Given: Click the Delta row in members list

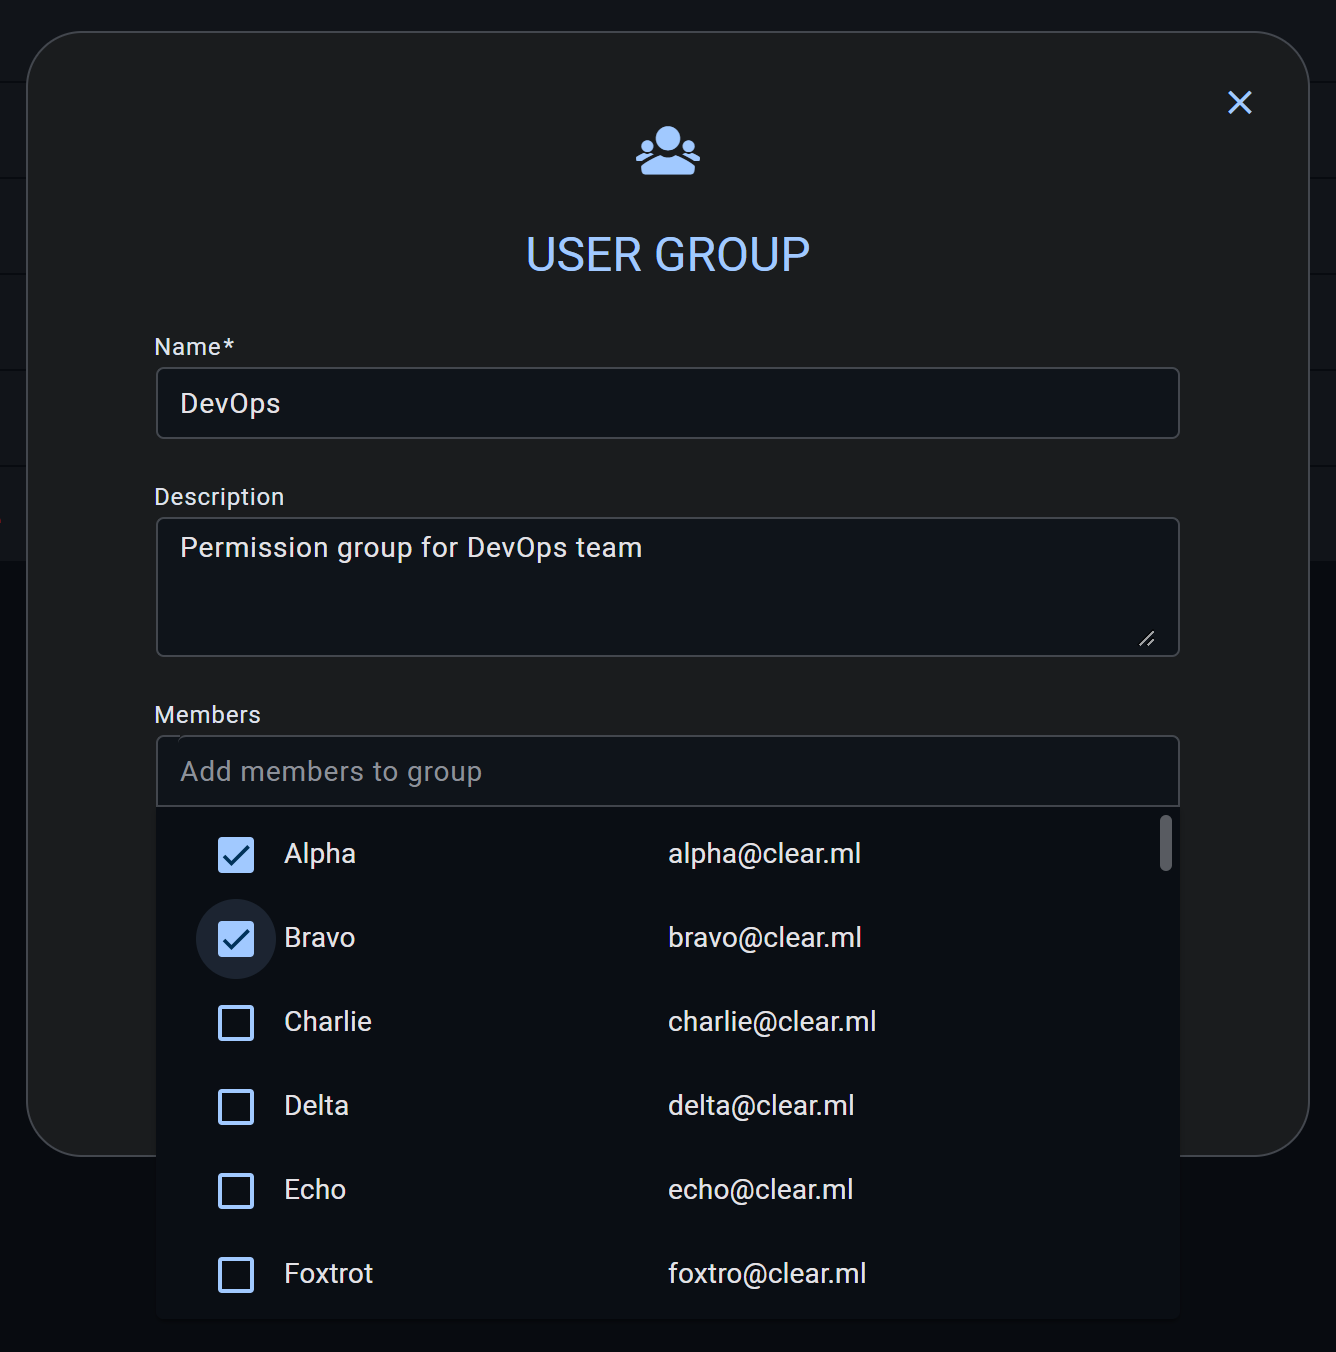Looking at the screenshot, I should pyautogui.click(x=316, y=1106).
